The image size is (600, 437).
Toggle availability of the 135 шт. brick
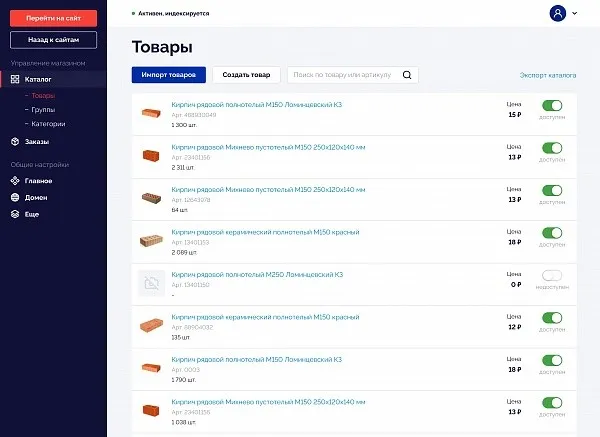click(552, 318)
